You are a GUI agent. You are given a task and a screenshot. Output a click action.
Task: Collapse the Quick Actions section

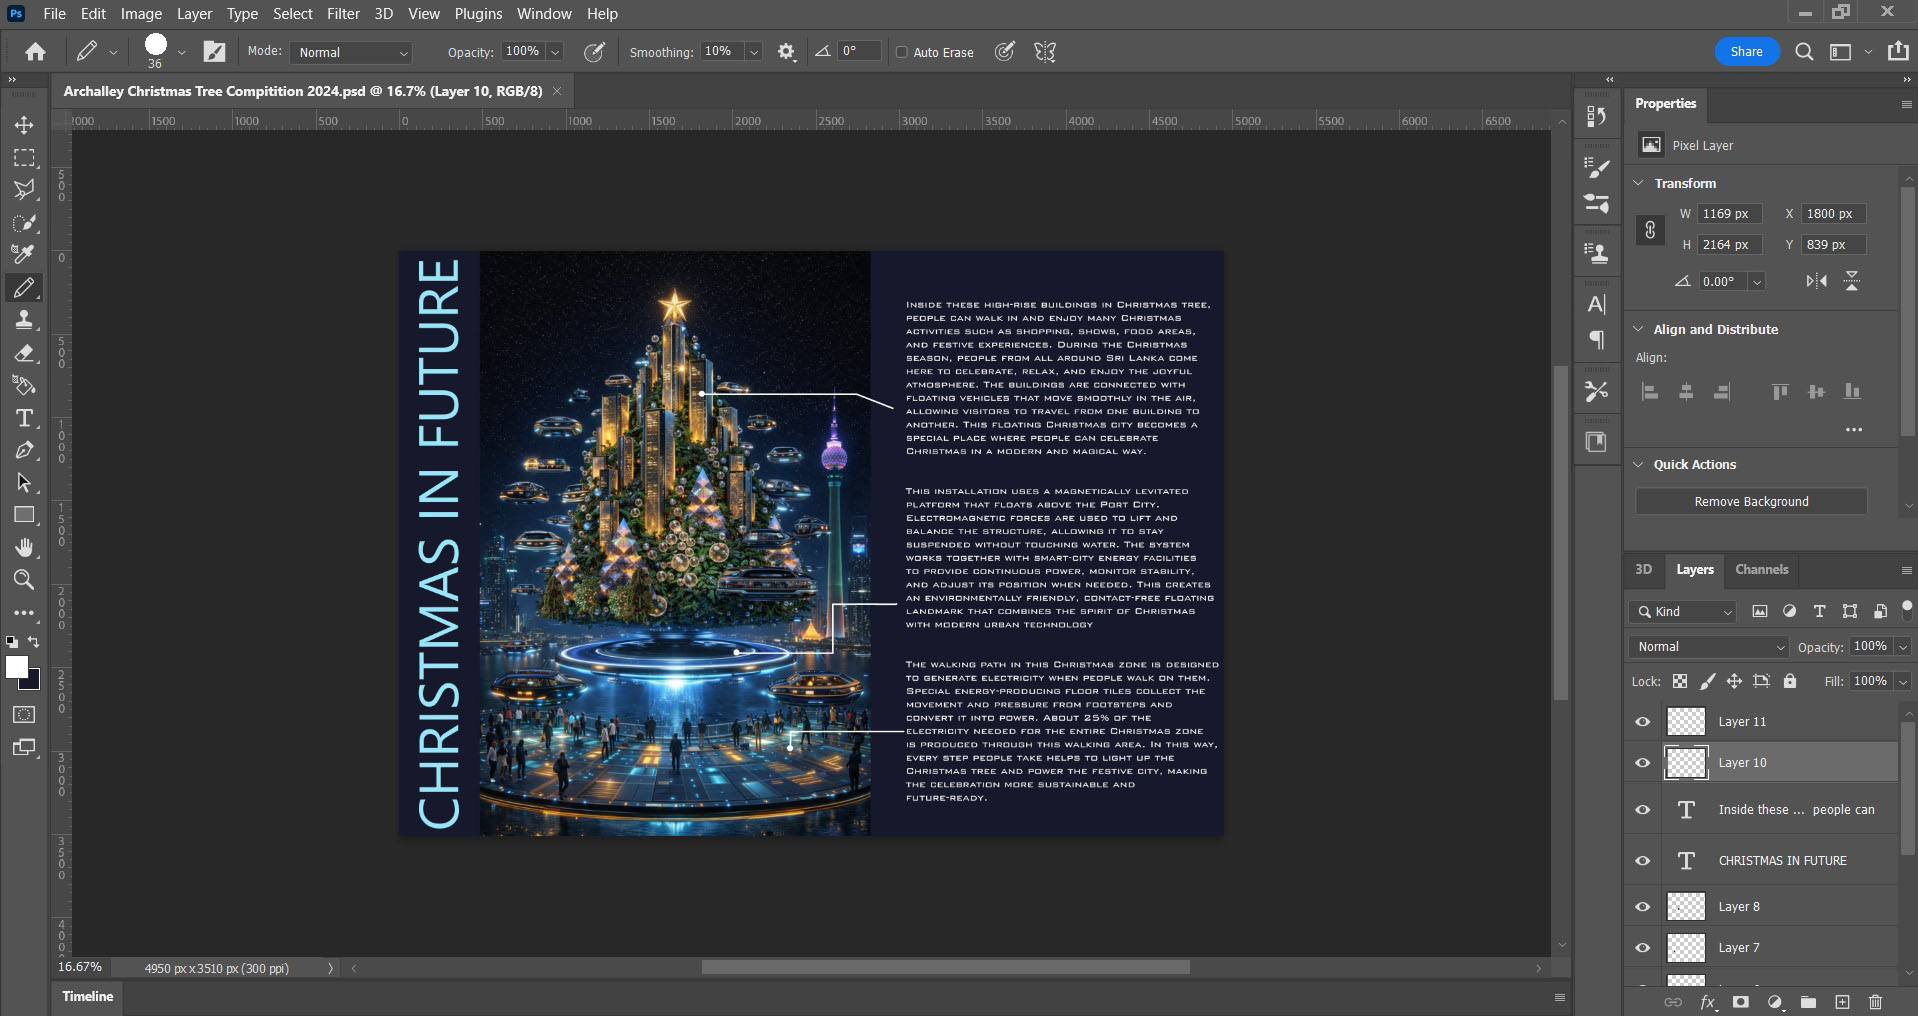tap(1639, 465)
